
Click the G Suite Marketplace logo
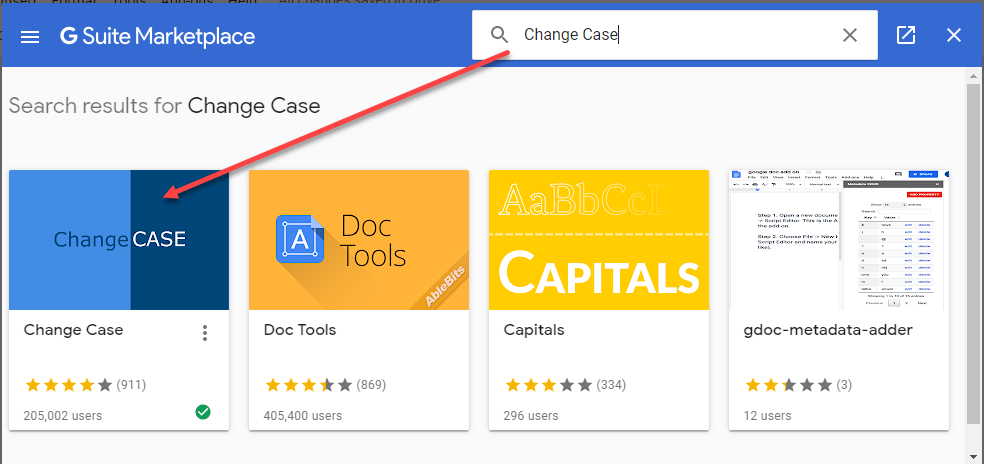tap(158, 36)
